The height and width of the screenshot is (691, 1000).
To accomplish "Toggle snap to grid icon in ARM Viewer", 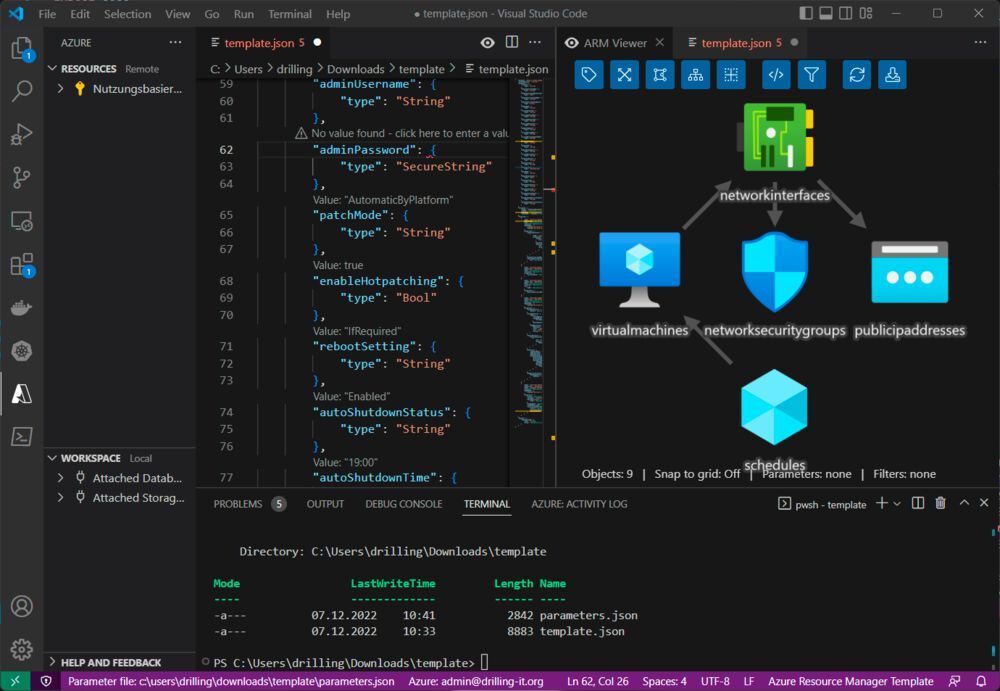I will [x=731, y=75].
